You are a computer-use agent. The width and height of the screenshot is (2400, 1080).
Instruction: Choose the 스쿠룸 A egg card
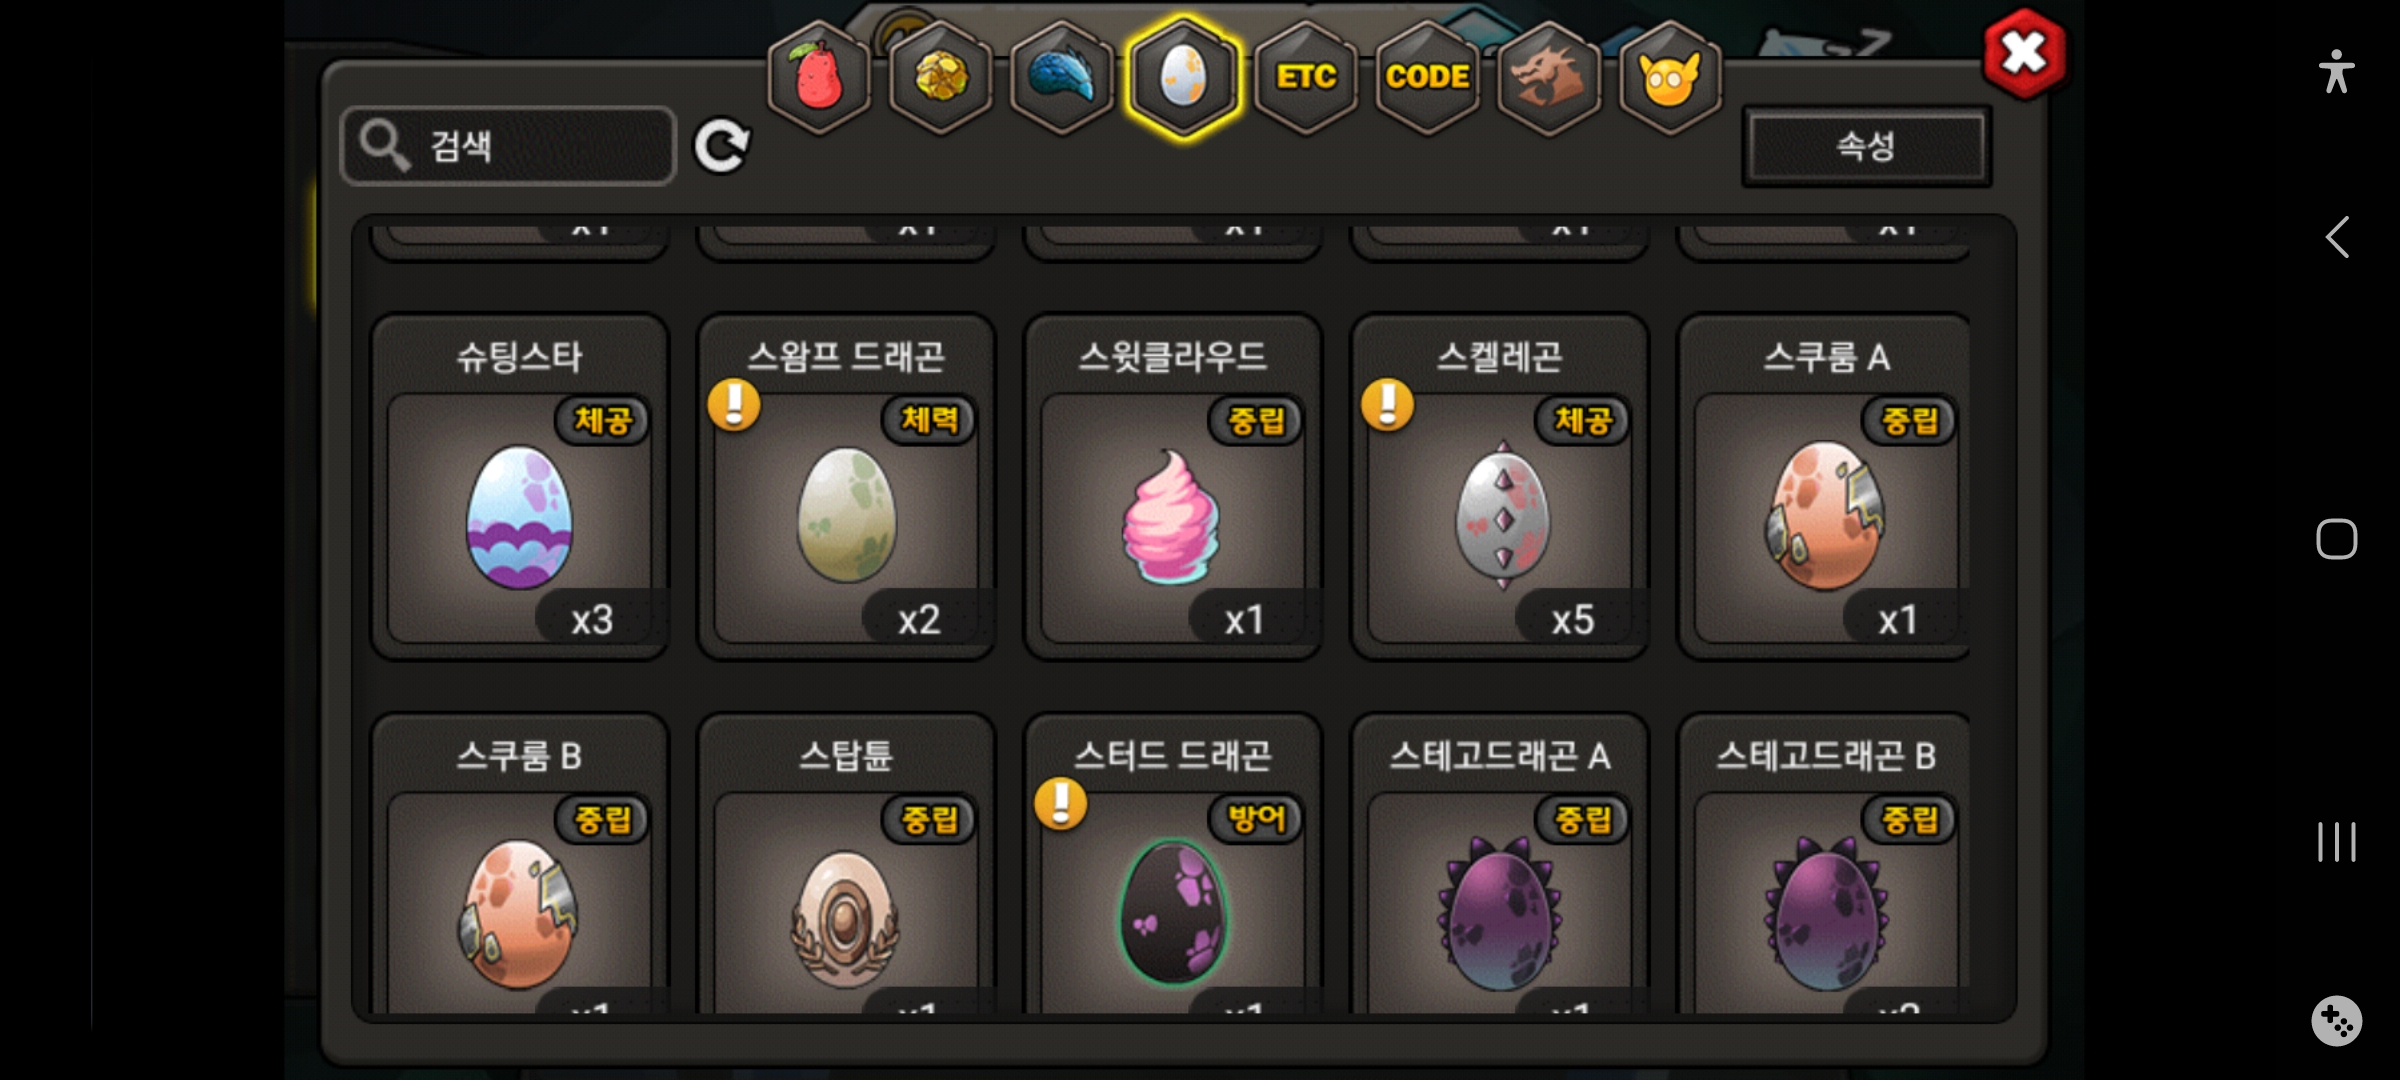[x=1826, y=486]
